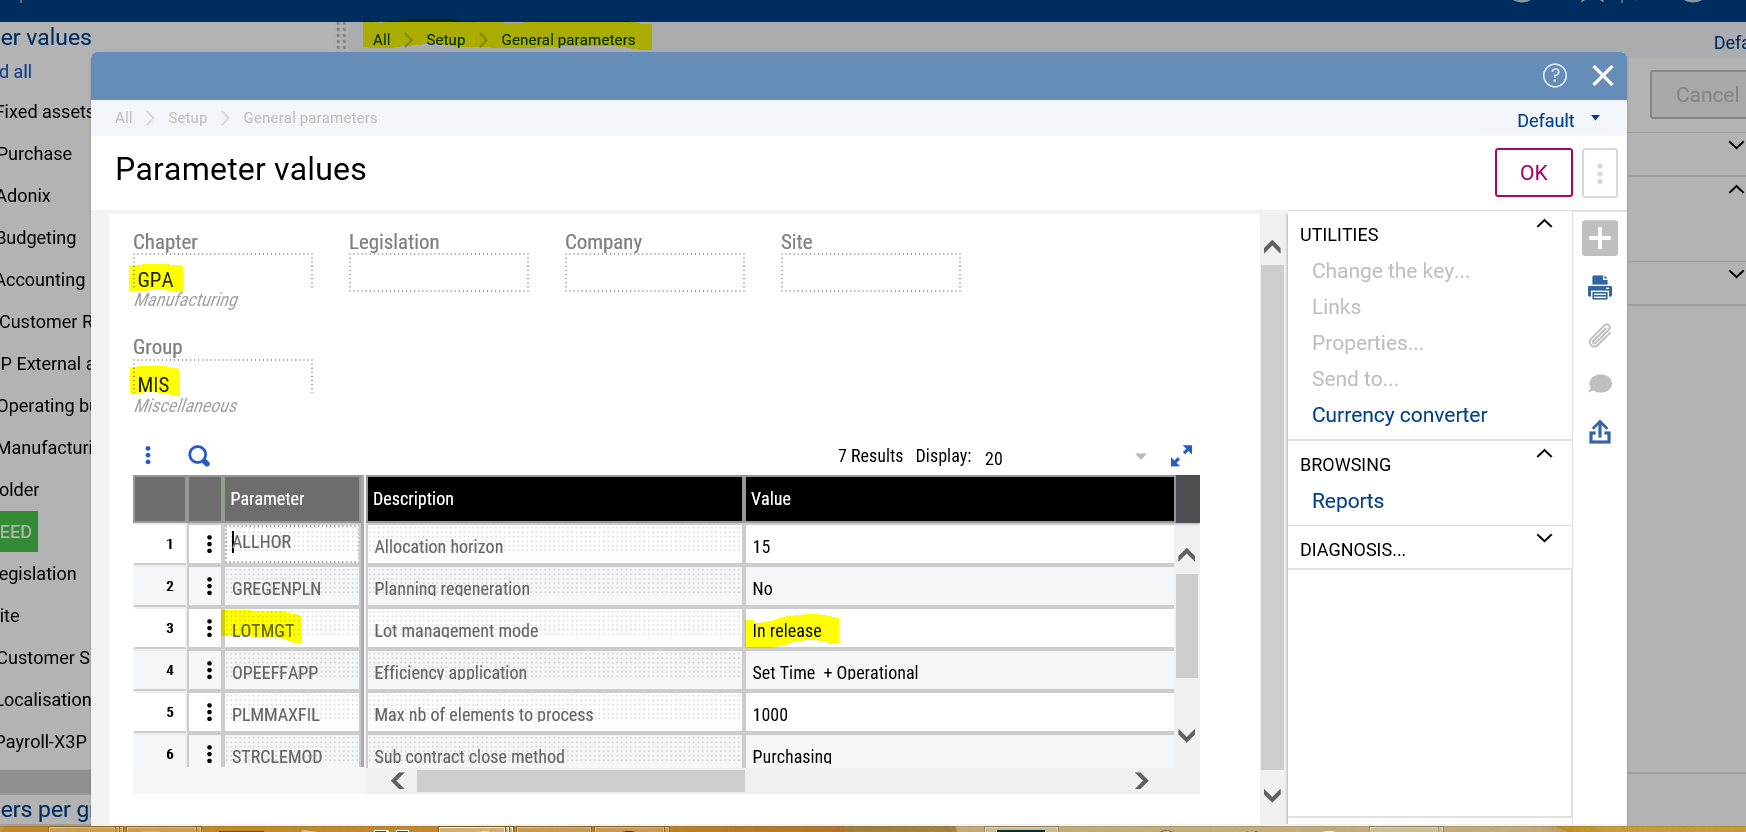Open grid options three-dot menu
1746x832 pixels.
[148, 456]
